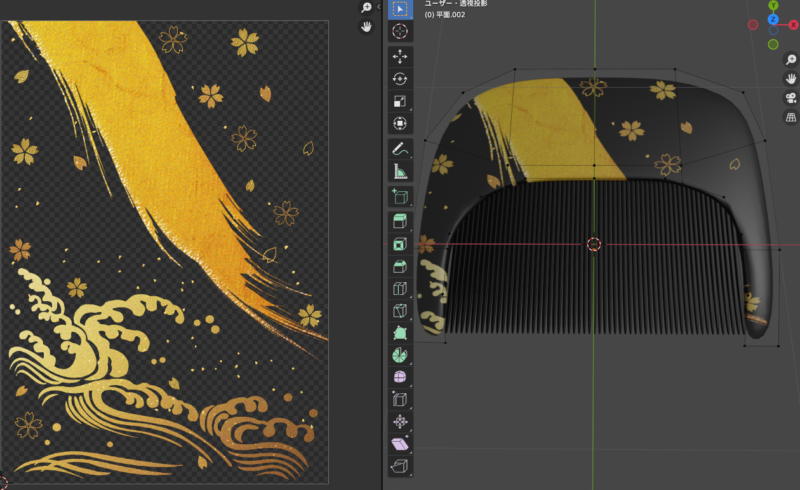Activate the Spin tool
This screenshot has height=490, width=800.
(x=400, y=355)
